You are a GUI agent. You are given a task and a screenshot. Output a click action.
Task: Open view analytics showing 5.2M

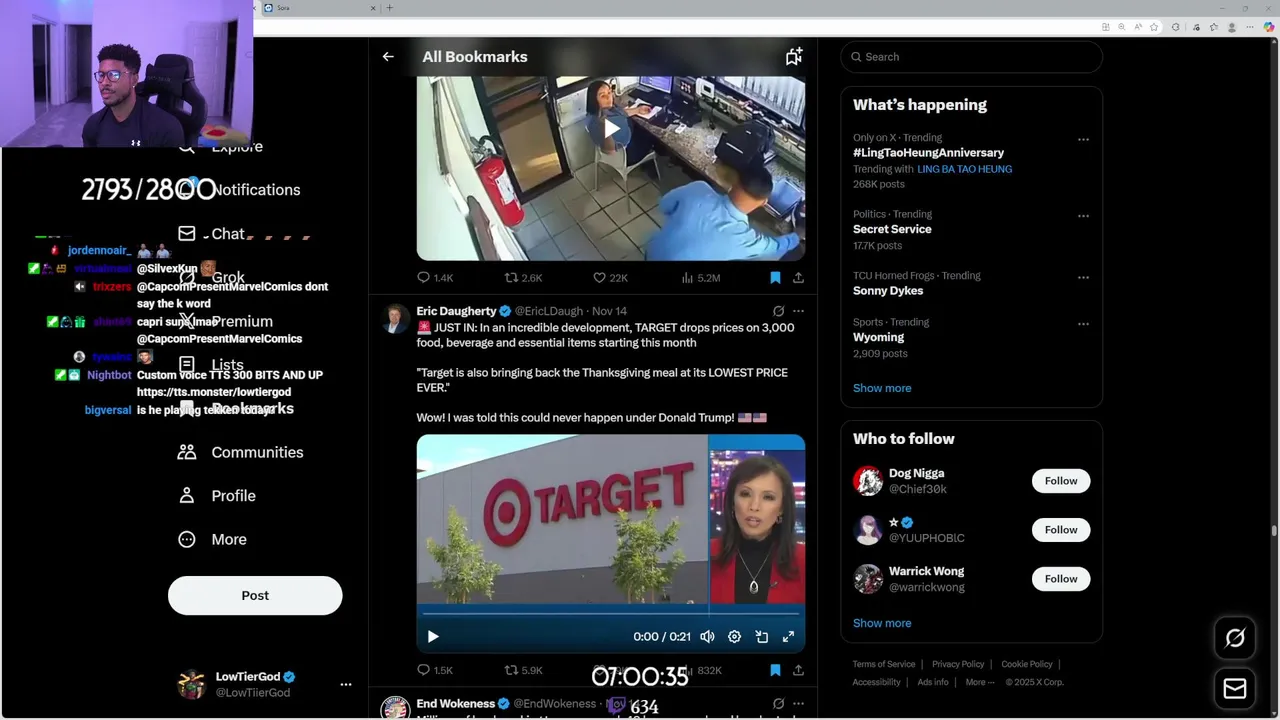[x=700, y=278]
